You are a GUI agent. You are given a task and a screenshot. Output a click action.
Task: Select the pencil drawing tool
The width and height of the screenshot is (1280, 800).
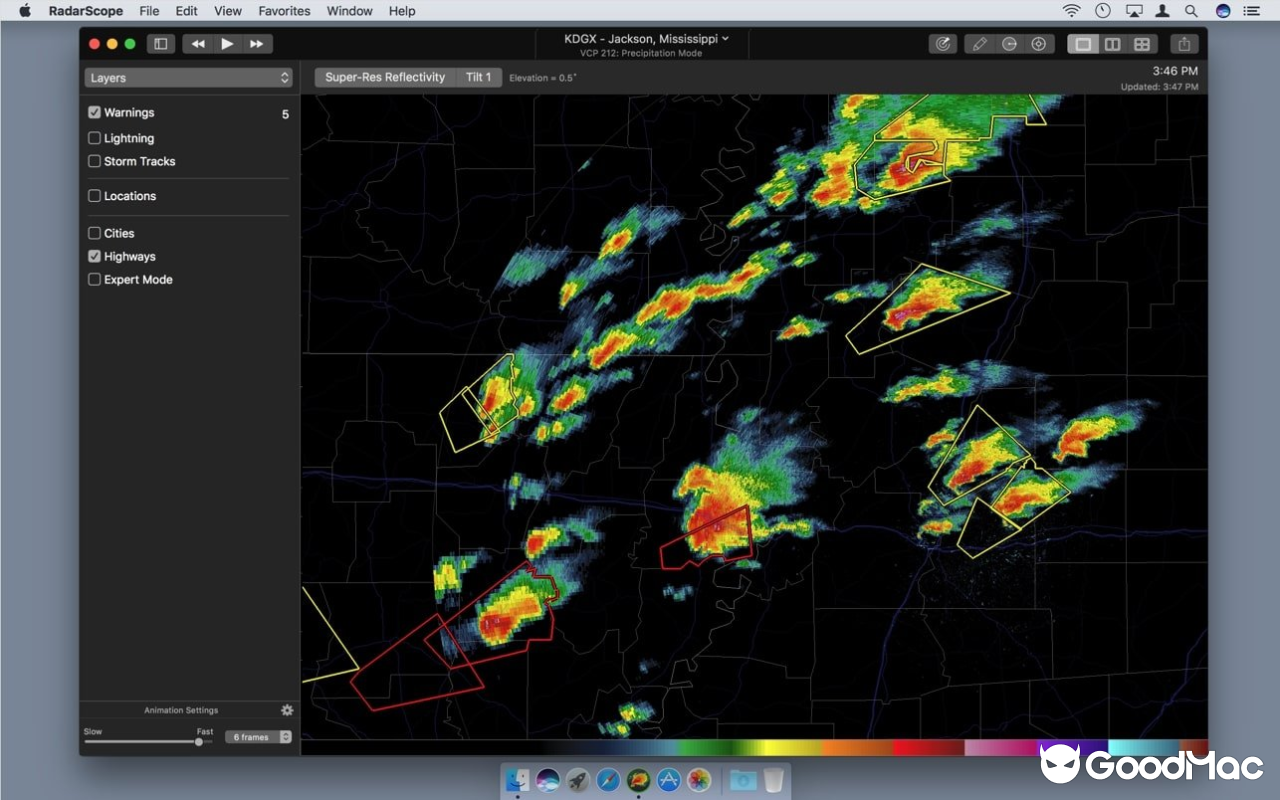(980, 44)
